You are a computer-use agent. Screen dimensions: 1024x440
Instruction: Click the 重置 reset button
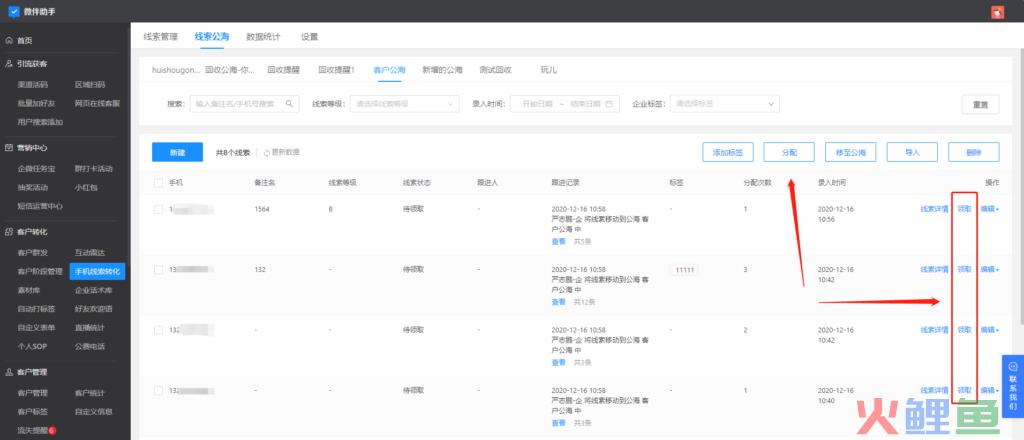pos(980,104)
